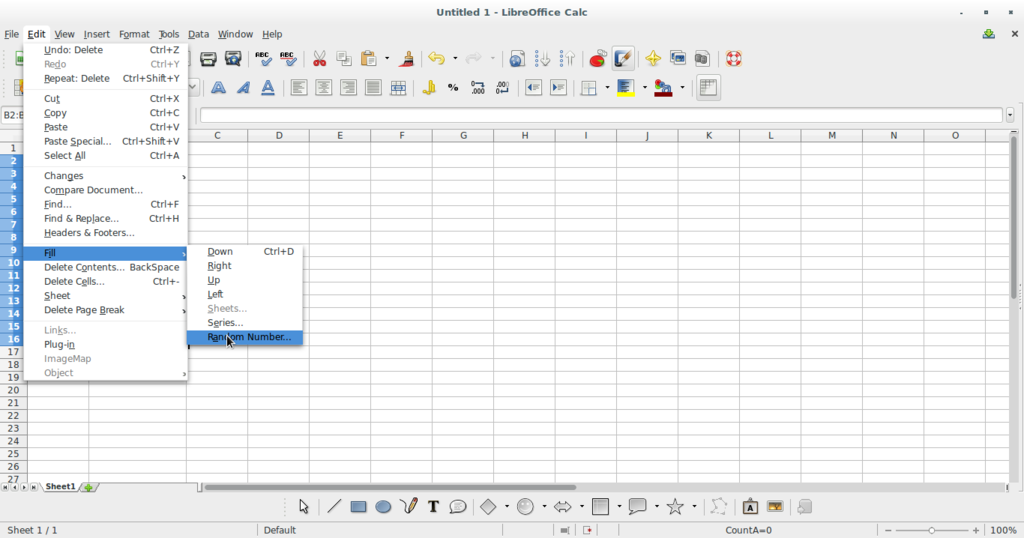The image size is (1024, 538).
Task: Click Delete Contents... entry
Action: coord(105,267)
